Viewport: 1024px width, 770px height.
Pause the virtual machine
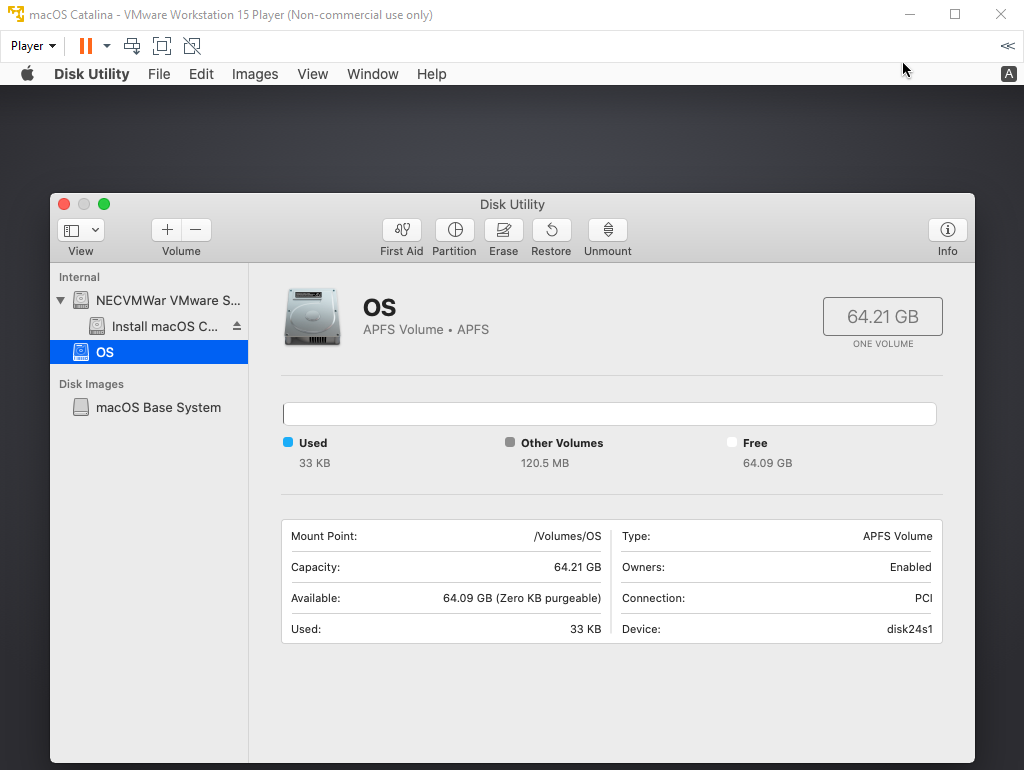[86, 46]
